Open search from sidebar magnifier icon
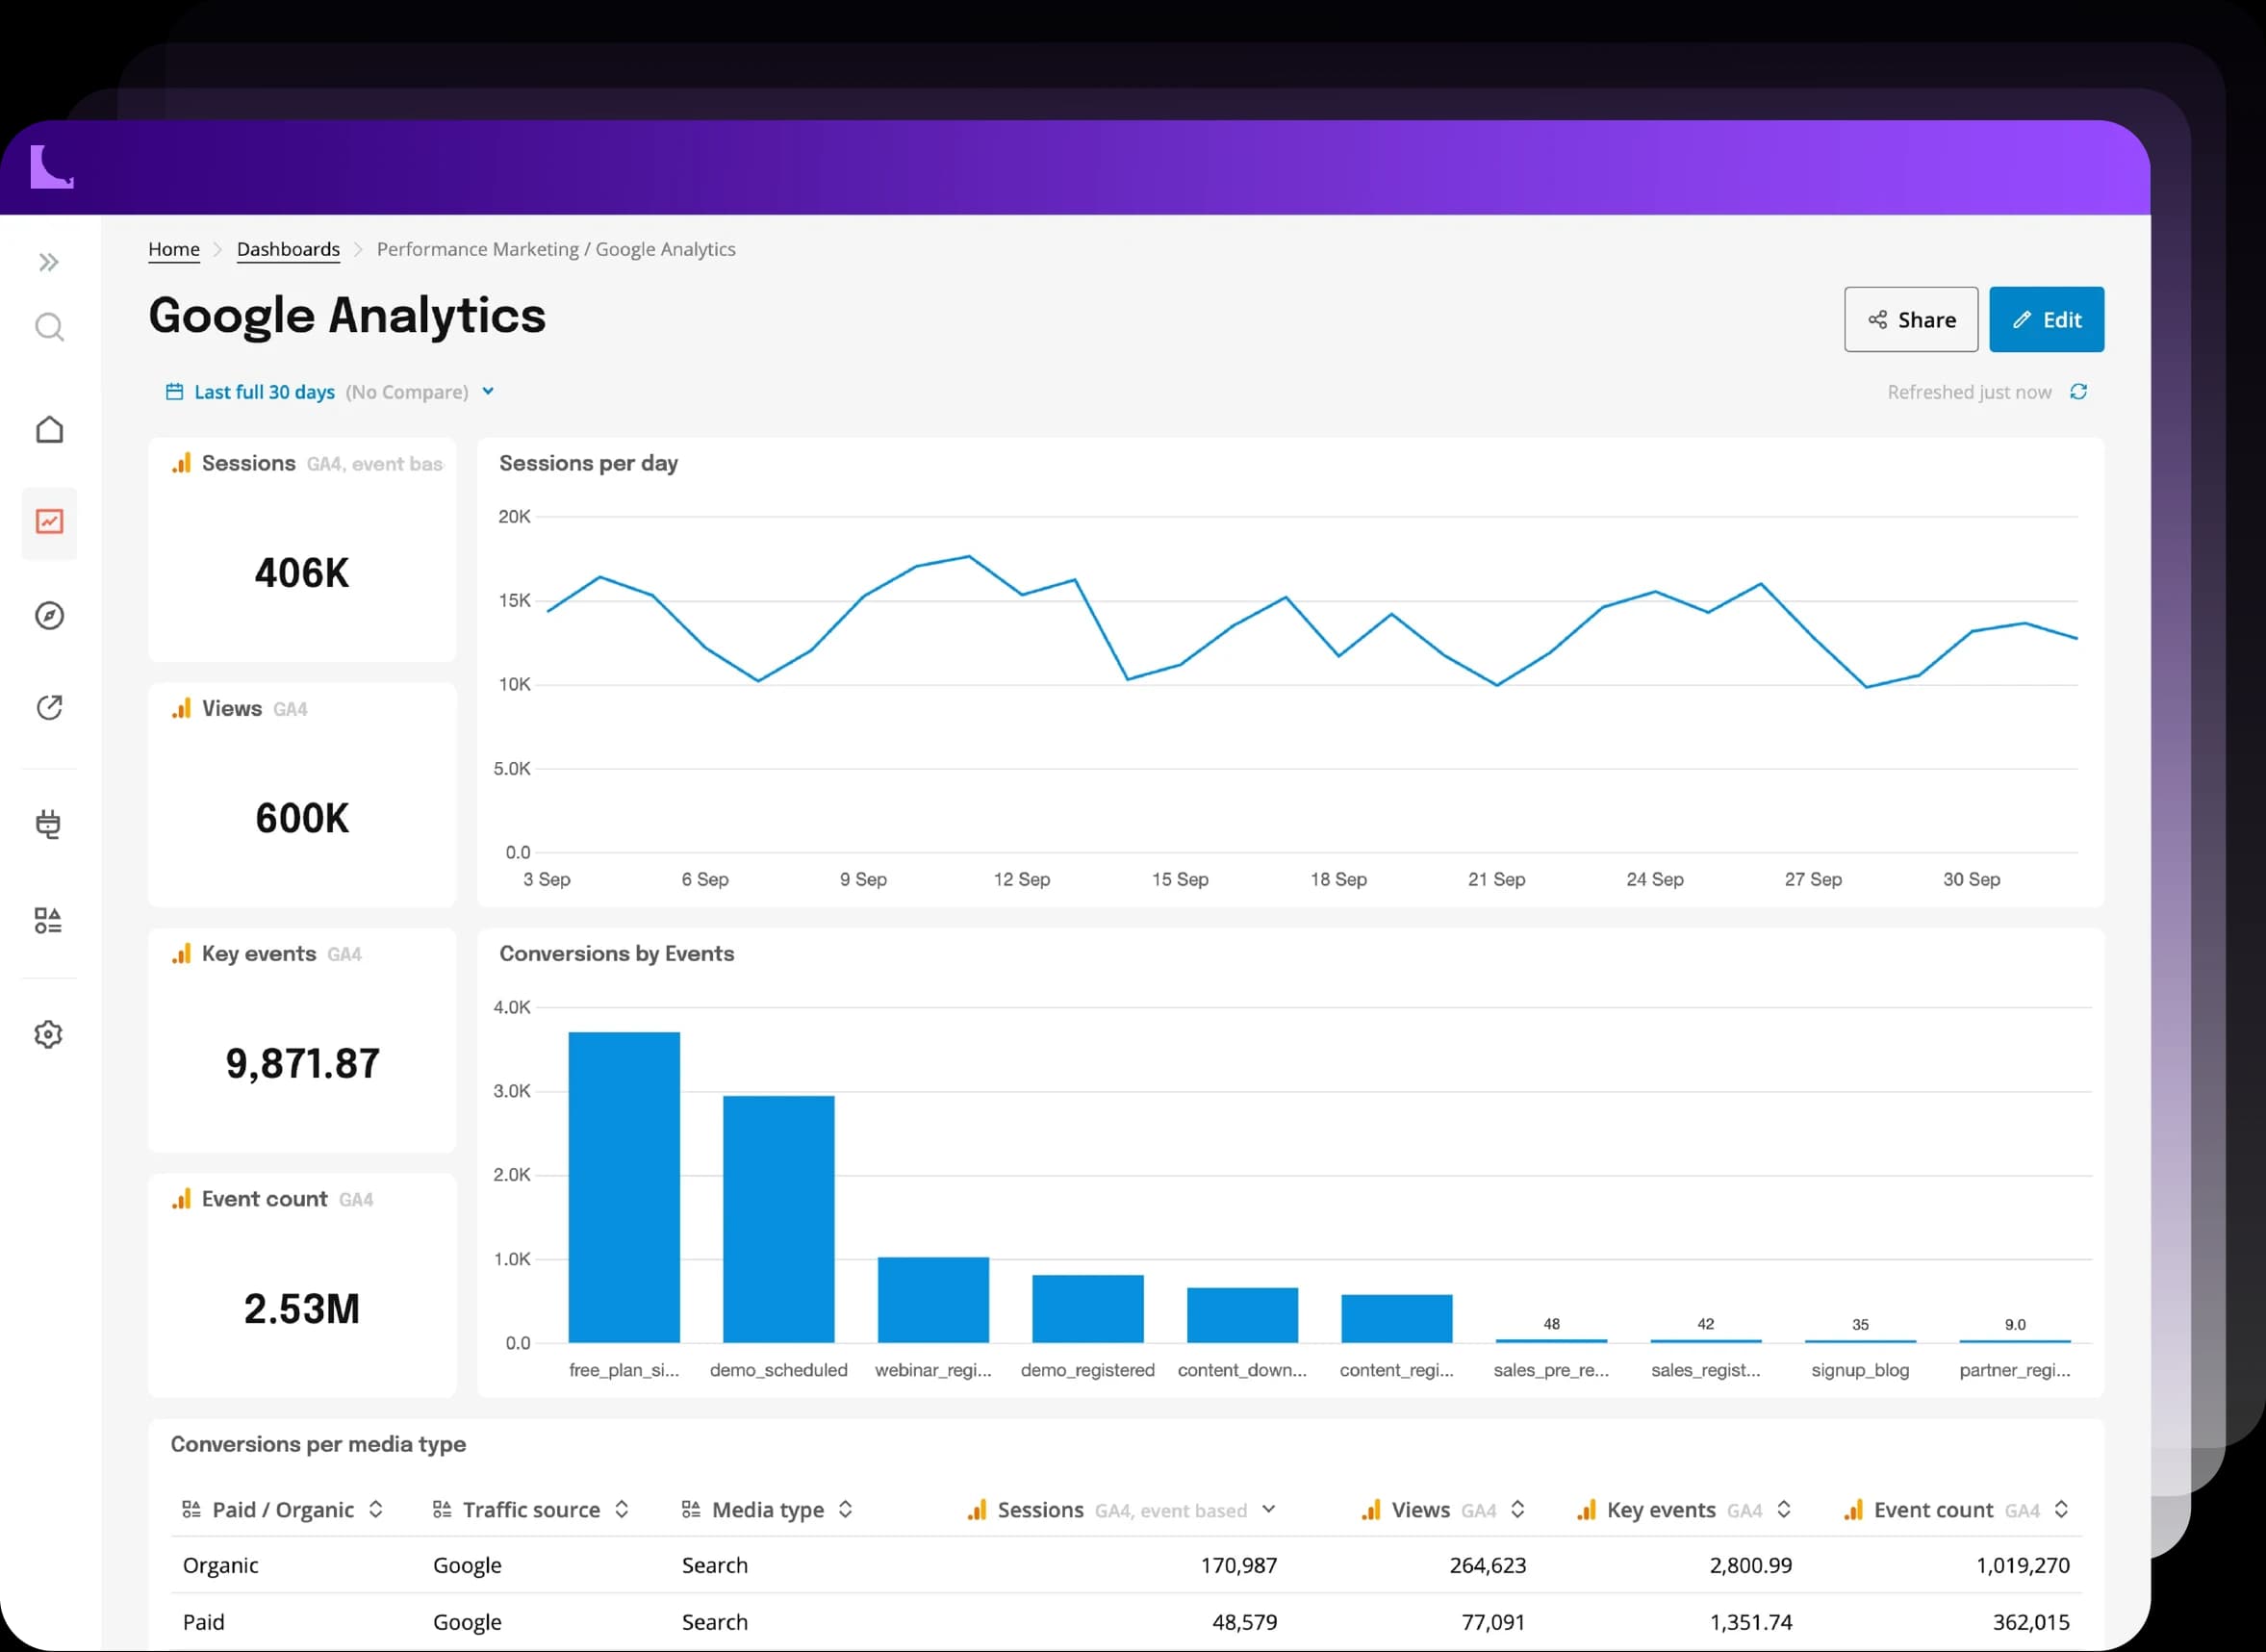This screenshot has width=2266, height=1652. pos(49,327)
